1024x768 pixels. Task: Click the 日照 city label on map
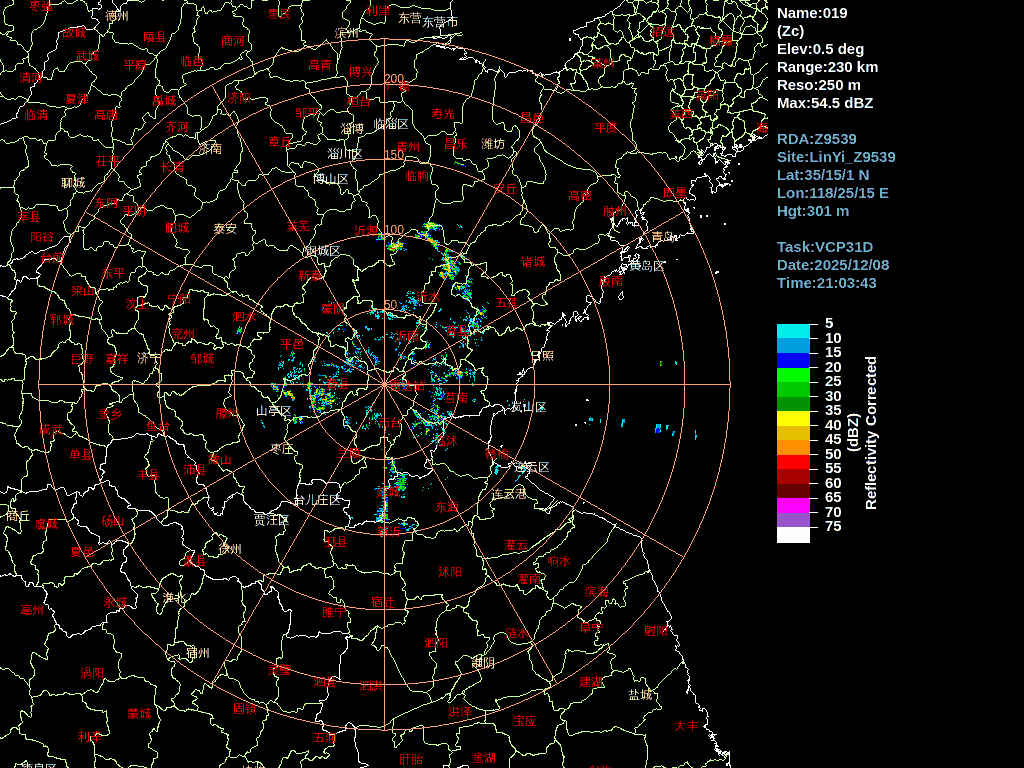[x=542, y=356]
